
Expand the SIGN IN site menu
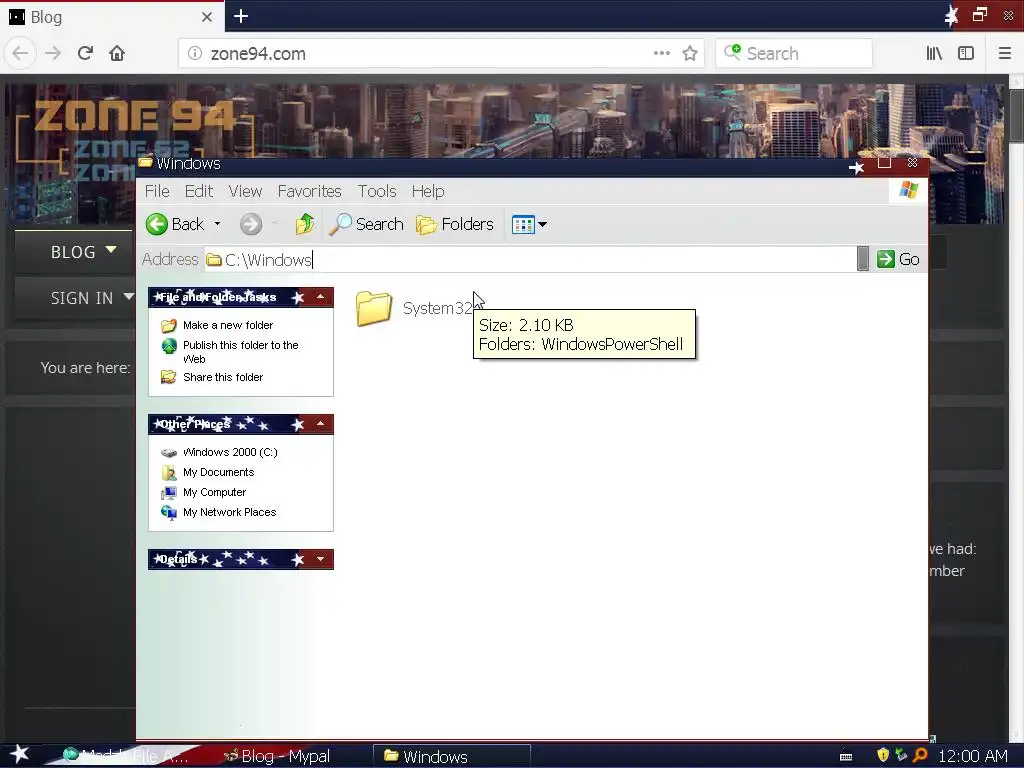91,298
